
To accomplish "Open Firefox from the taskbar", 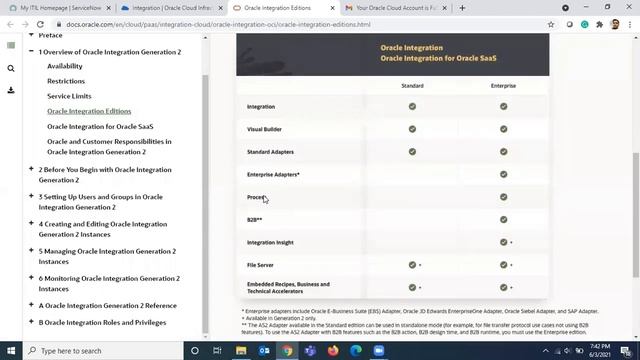I will [333, 351].
